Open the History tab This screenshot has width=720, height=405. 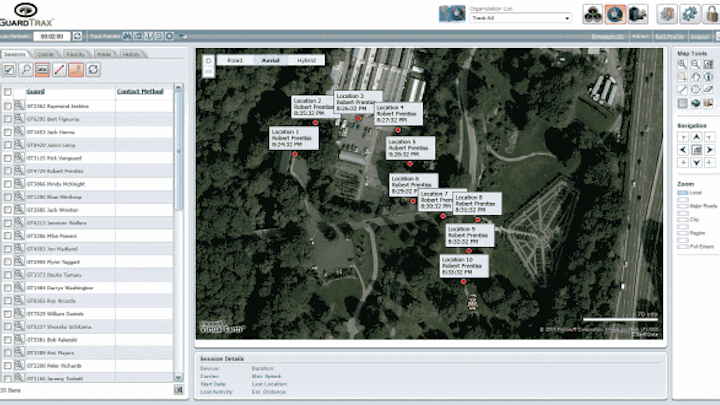131,54
